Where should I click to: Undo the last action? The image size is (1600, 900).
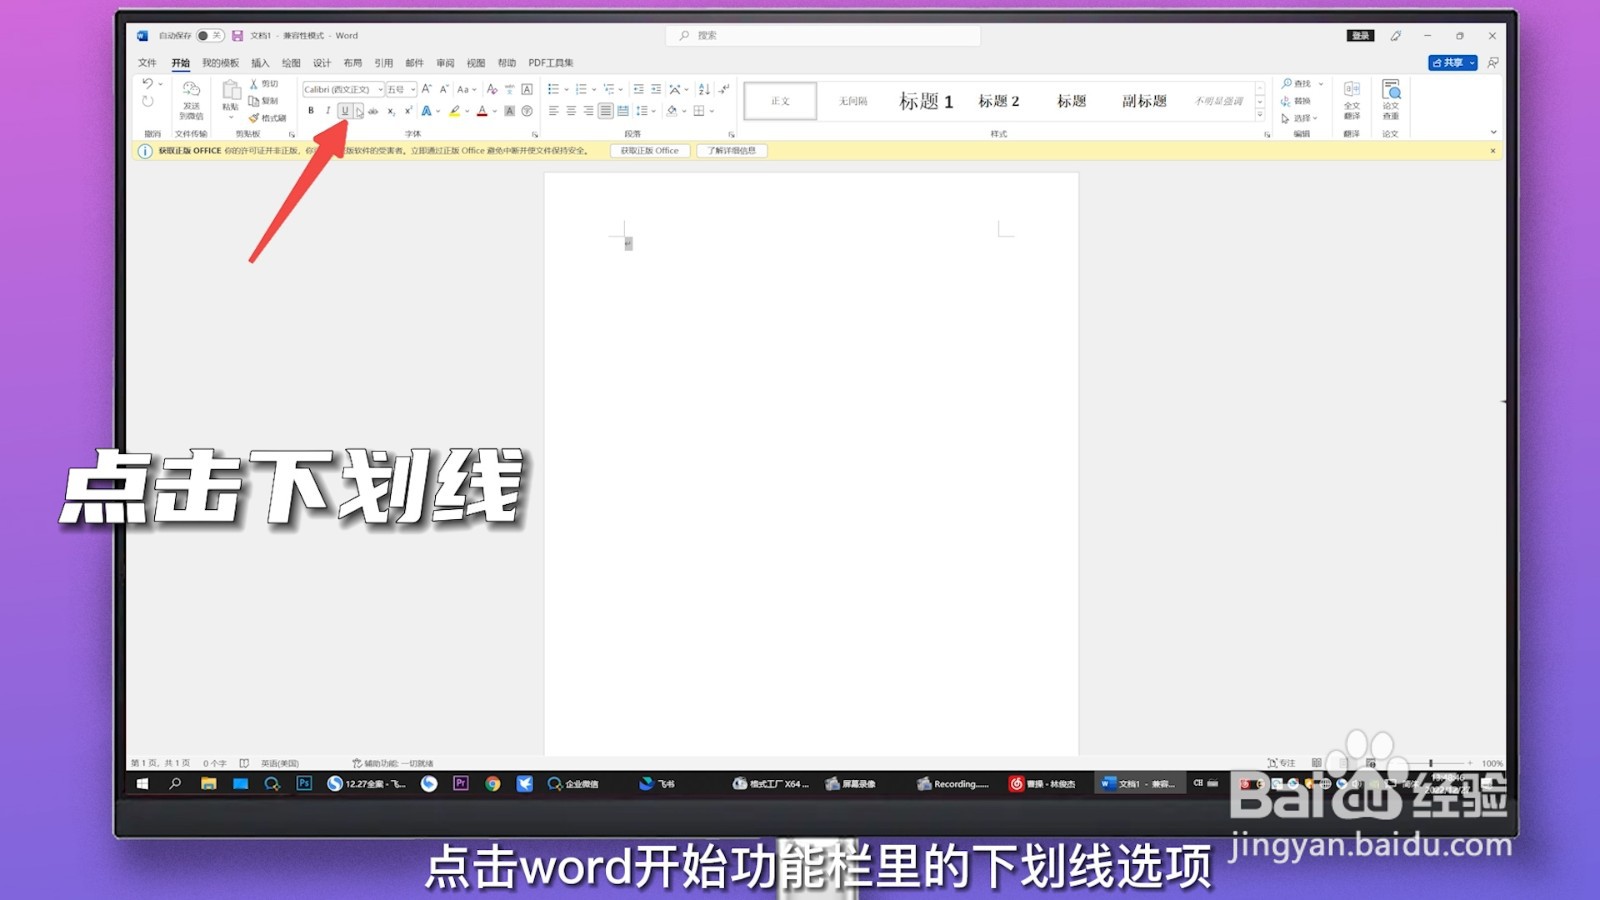point(148,84)
